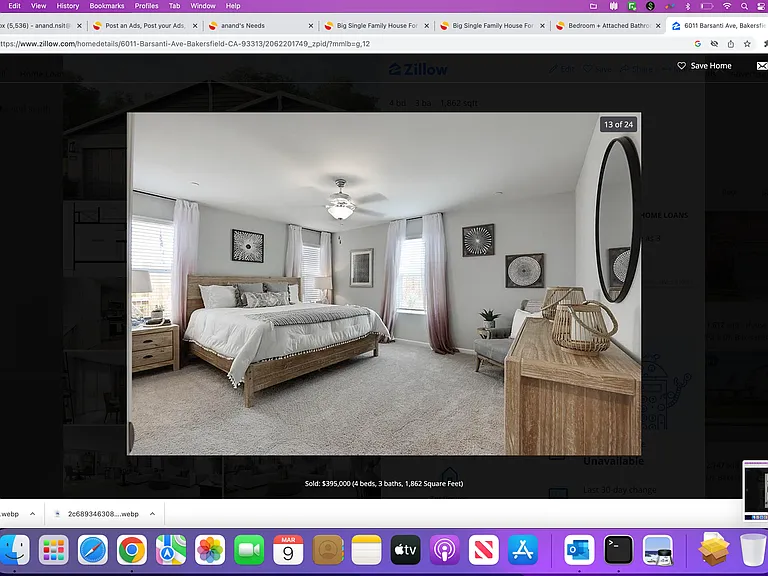The width and height of the screenshot is (768, 576).
Task: Open Preview app from the Dock
Action: [657, 550]
